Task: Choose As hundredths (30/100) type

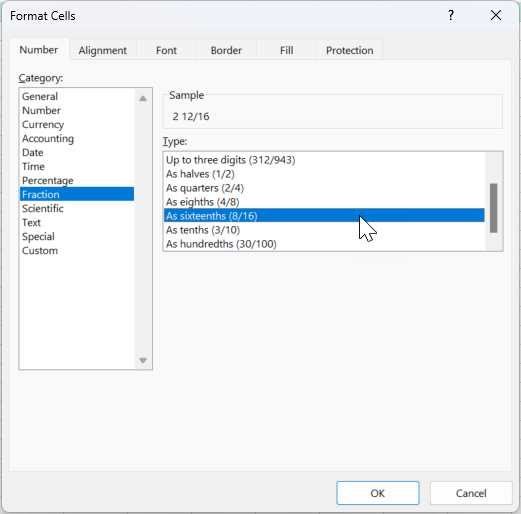Action: (324, 244)
